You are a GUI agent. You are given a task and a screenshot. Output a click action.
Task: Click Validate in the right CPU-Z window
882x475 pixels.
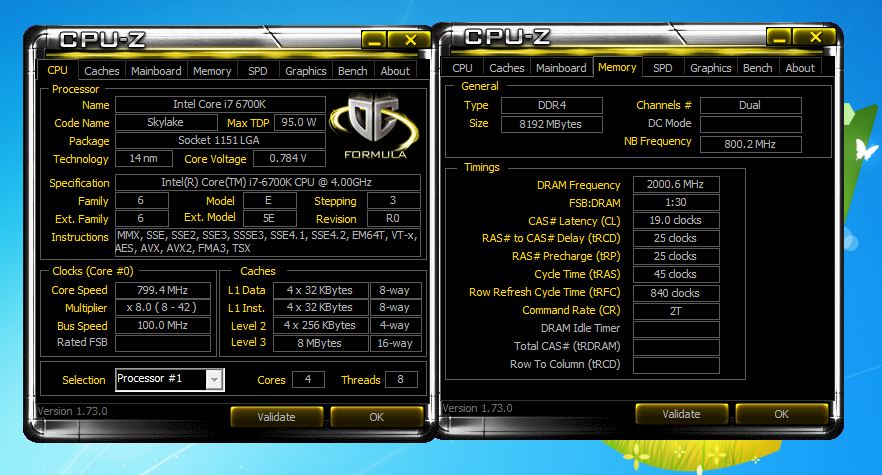[x=681, y=414]
